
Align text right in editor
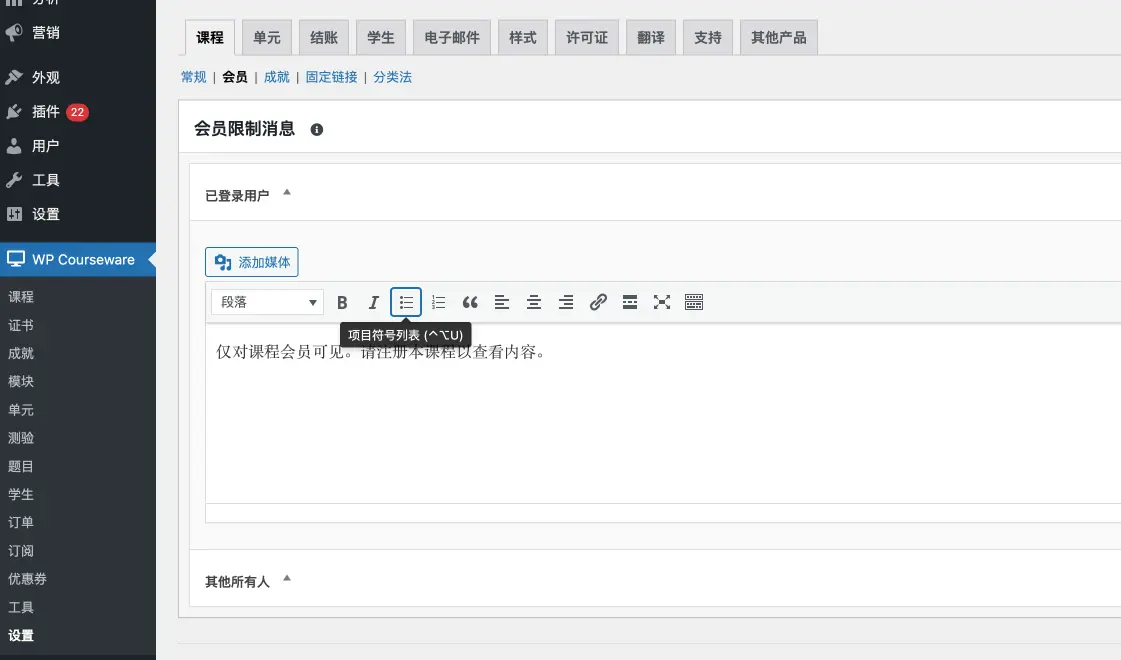(x=566, y=302)
